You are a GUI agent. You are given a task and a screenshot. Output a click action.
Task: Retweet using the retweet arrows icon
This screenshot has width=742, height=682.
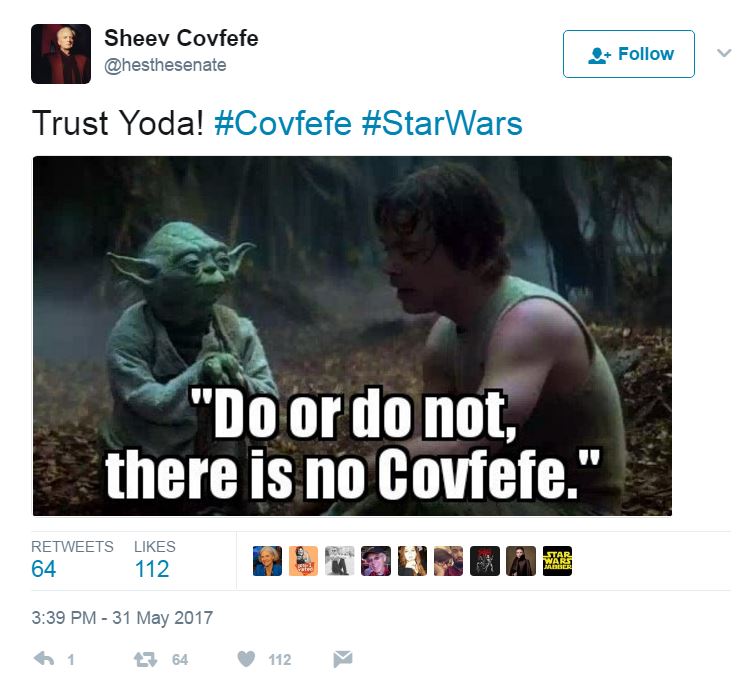pyautogui.click(x=145, y=659)
